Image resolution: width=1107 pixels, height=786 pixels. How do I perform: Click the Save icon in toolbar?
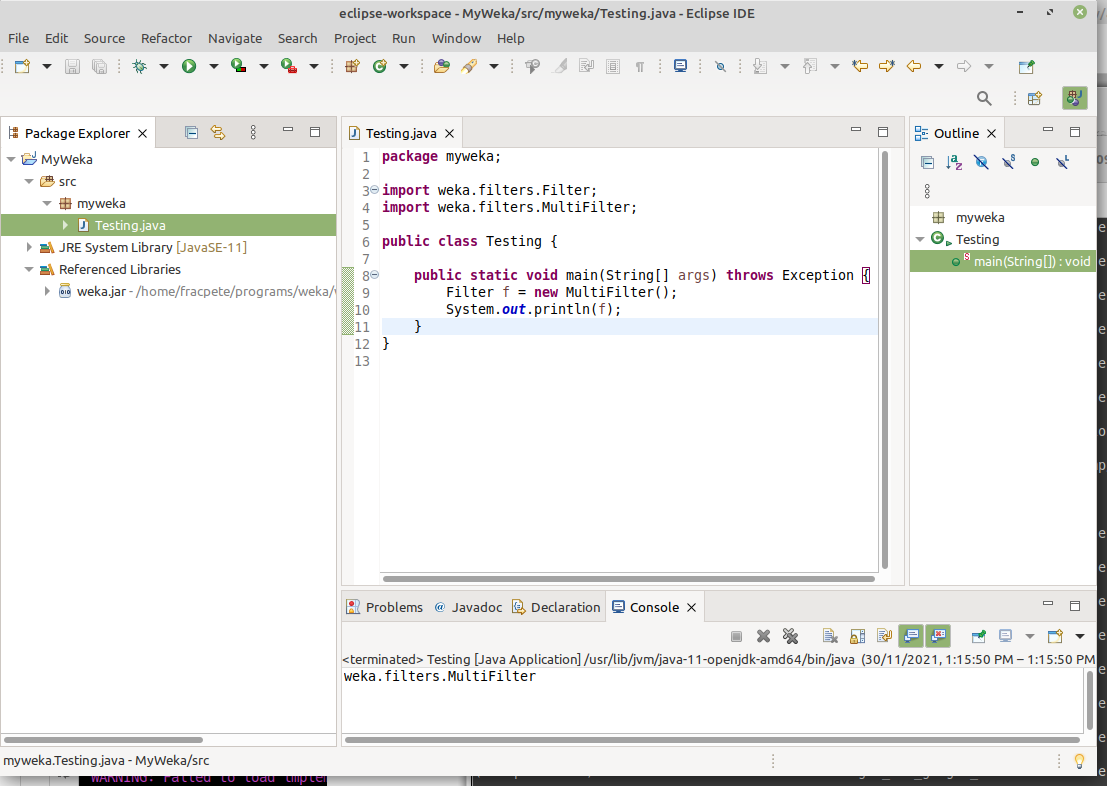coord(72,66)
